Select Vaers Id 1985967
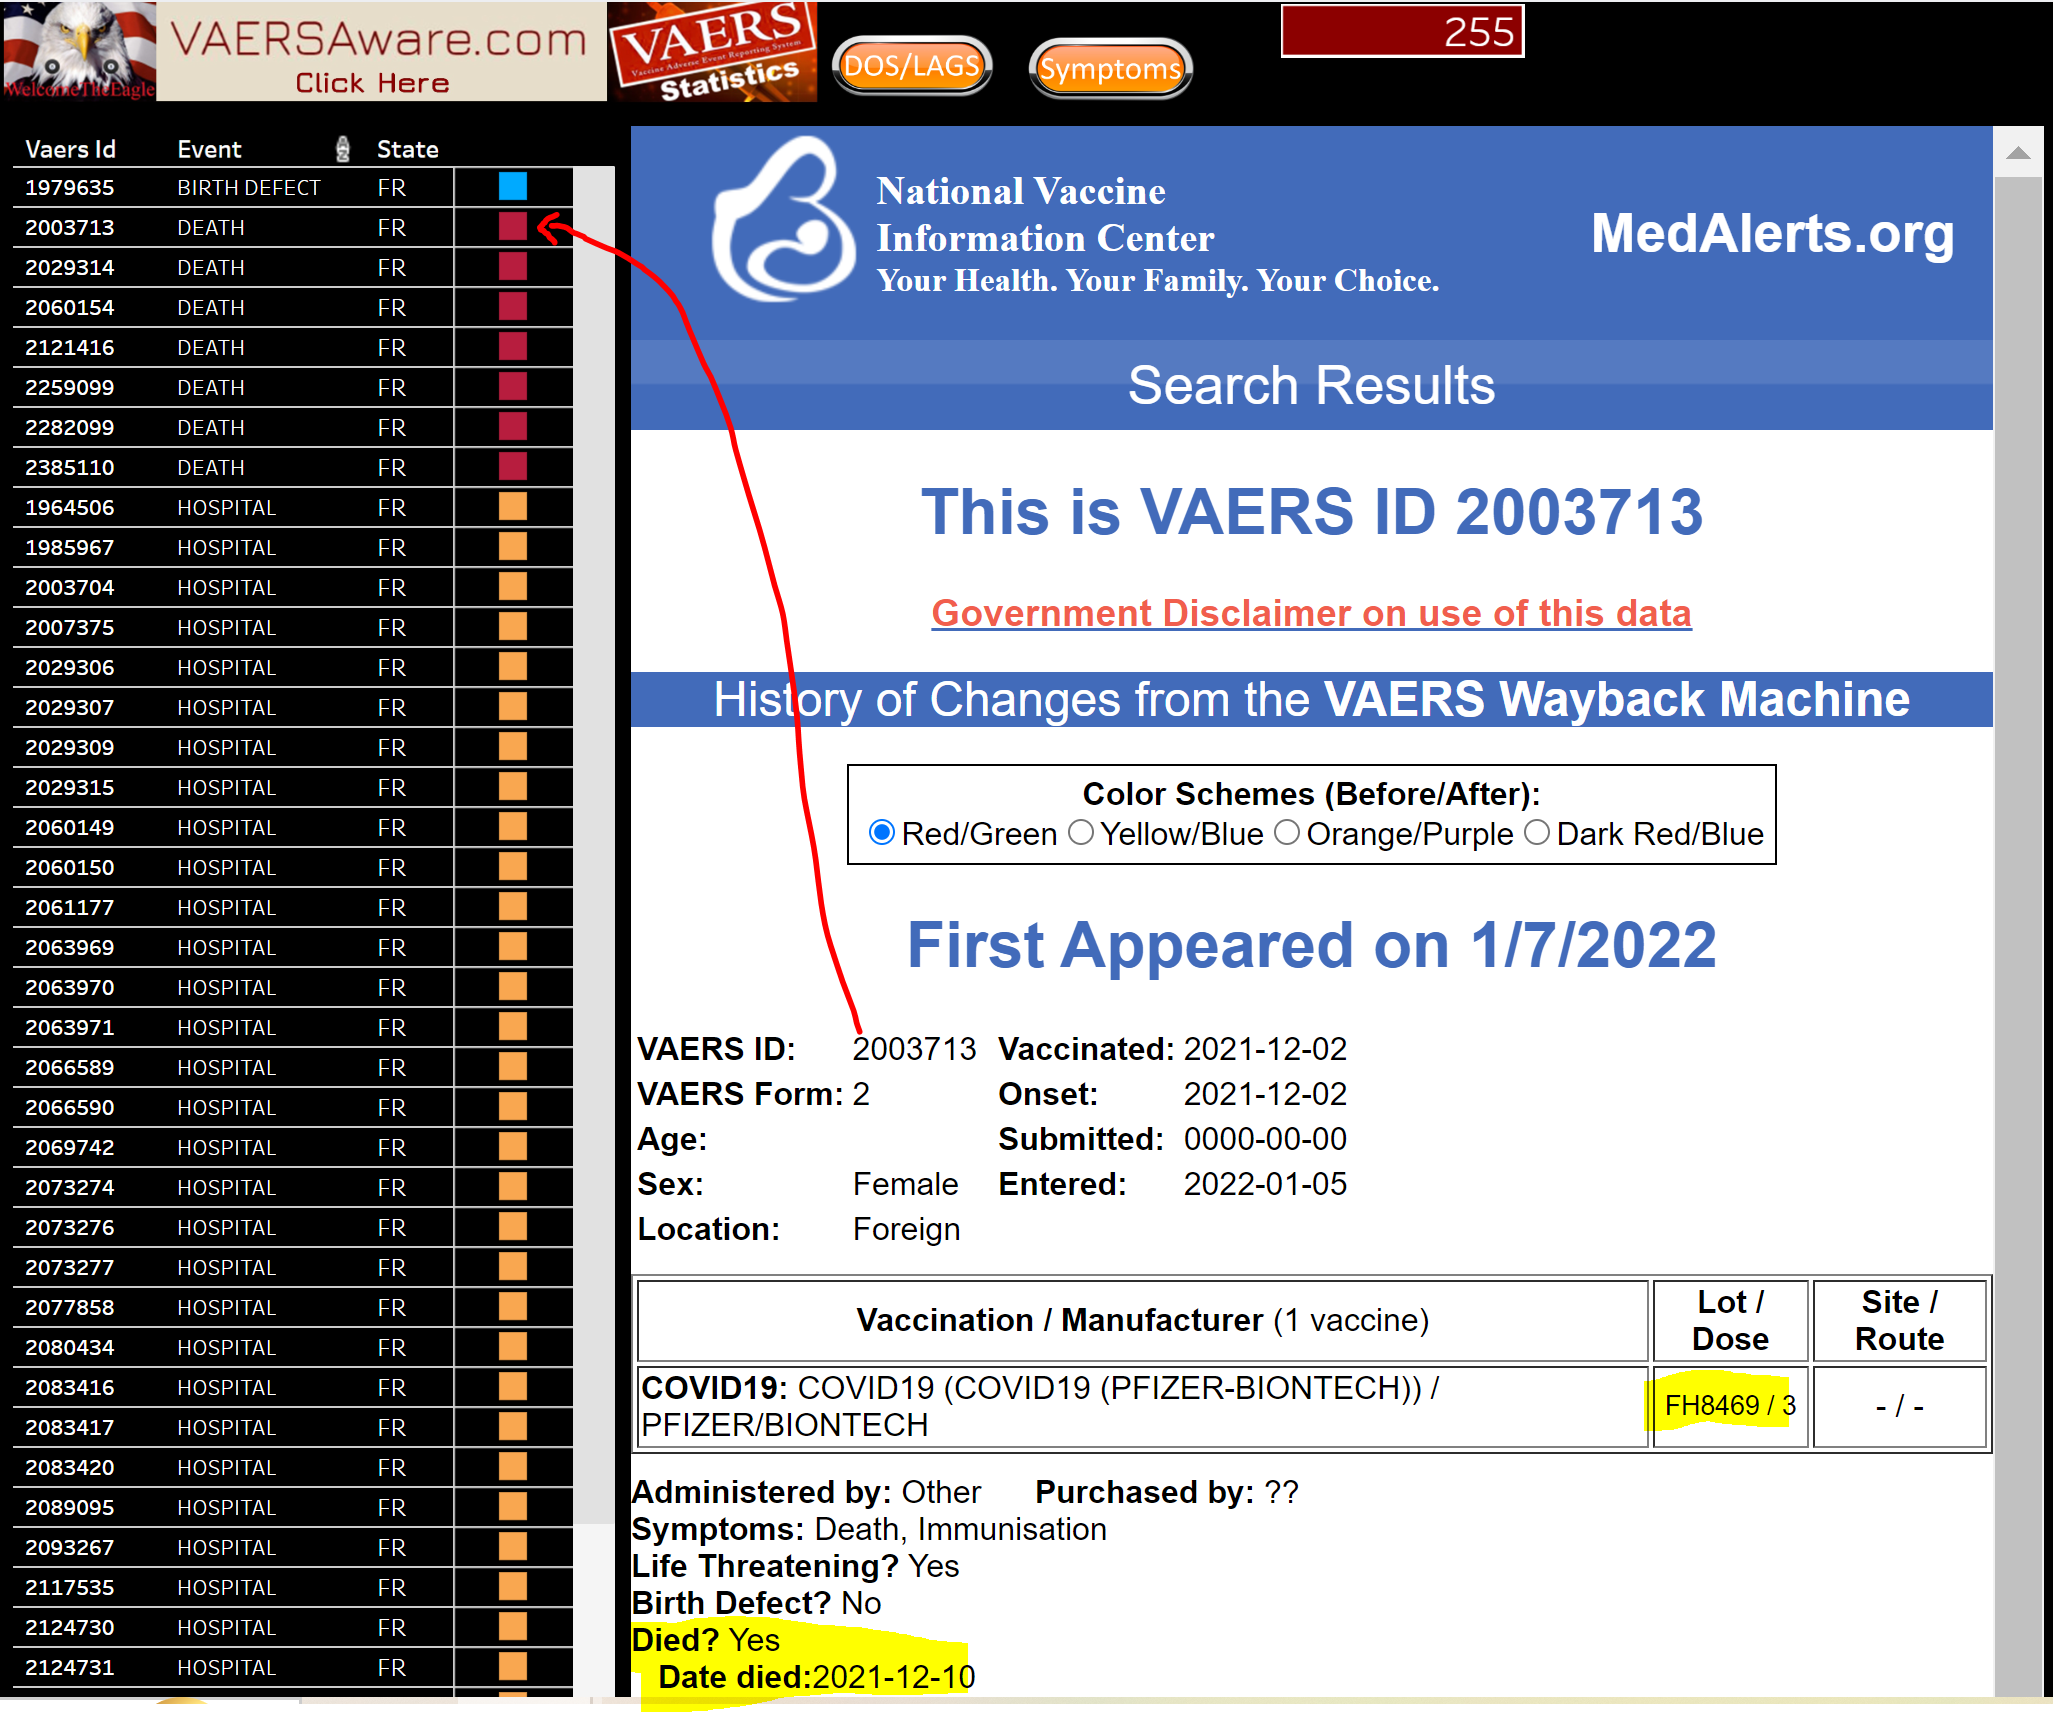The width and height of the screenshot is (2053, 1712). tap(69, 547)
